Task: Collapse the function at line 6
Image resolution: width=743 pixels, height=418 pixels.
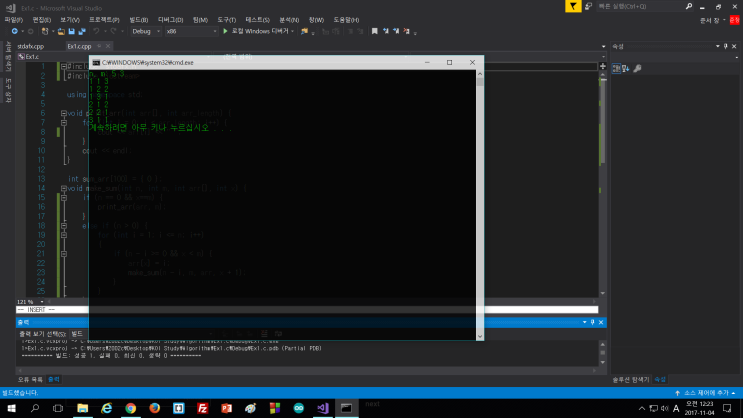Action: tap(63, 113)
